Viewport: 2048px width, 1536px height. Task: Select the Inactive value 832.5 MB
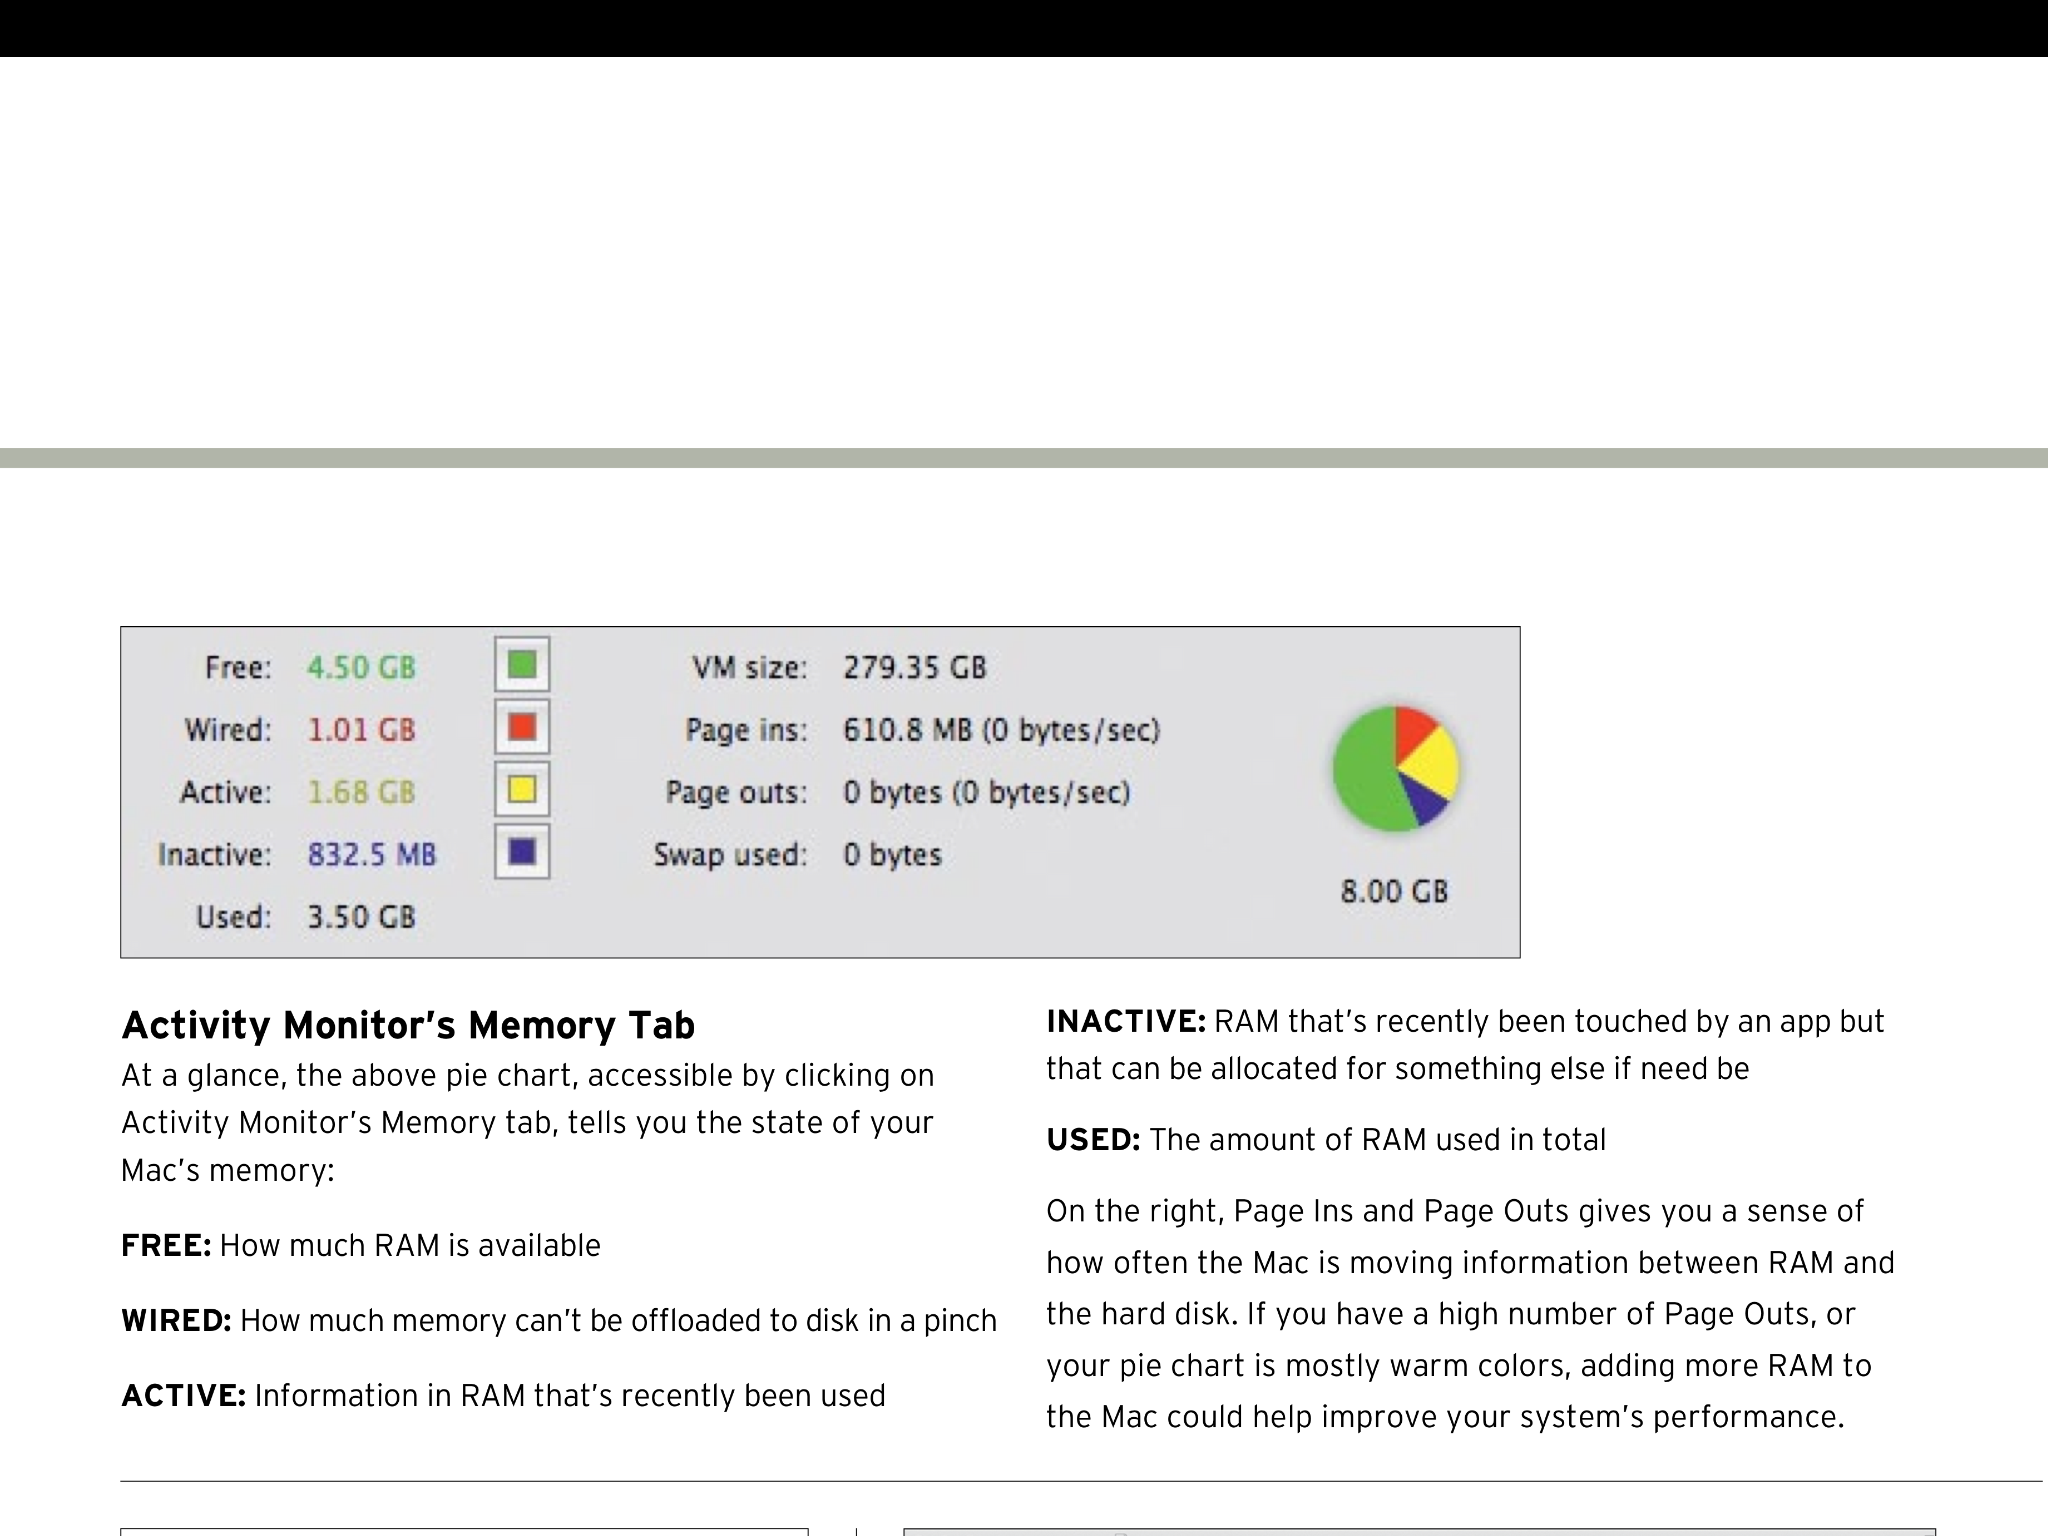click(x=372, y=854)
